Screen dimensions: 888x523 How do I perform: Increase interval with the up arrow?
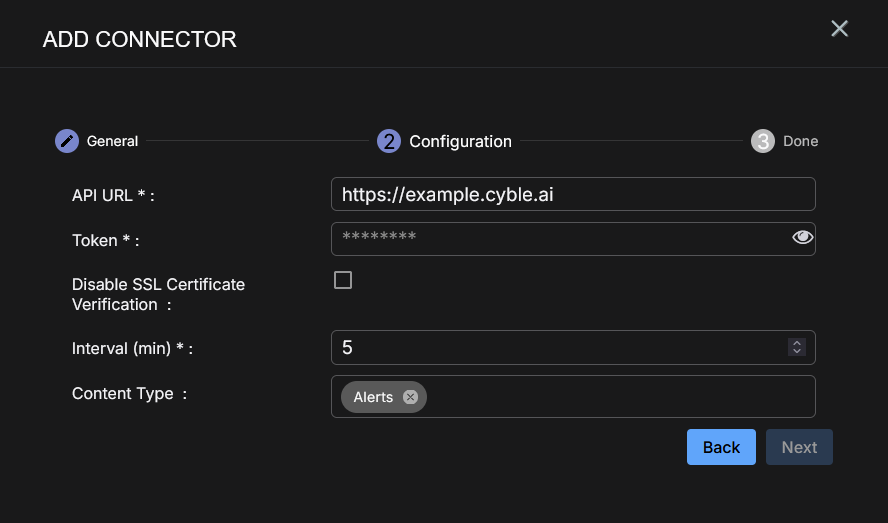tap(797, 343)
